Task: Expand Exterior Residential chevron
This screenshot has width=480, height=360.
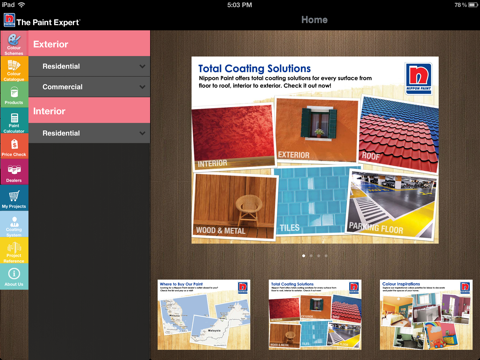Action: [x=142, y=66]
